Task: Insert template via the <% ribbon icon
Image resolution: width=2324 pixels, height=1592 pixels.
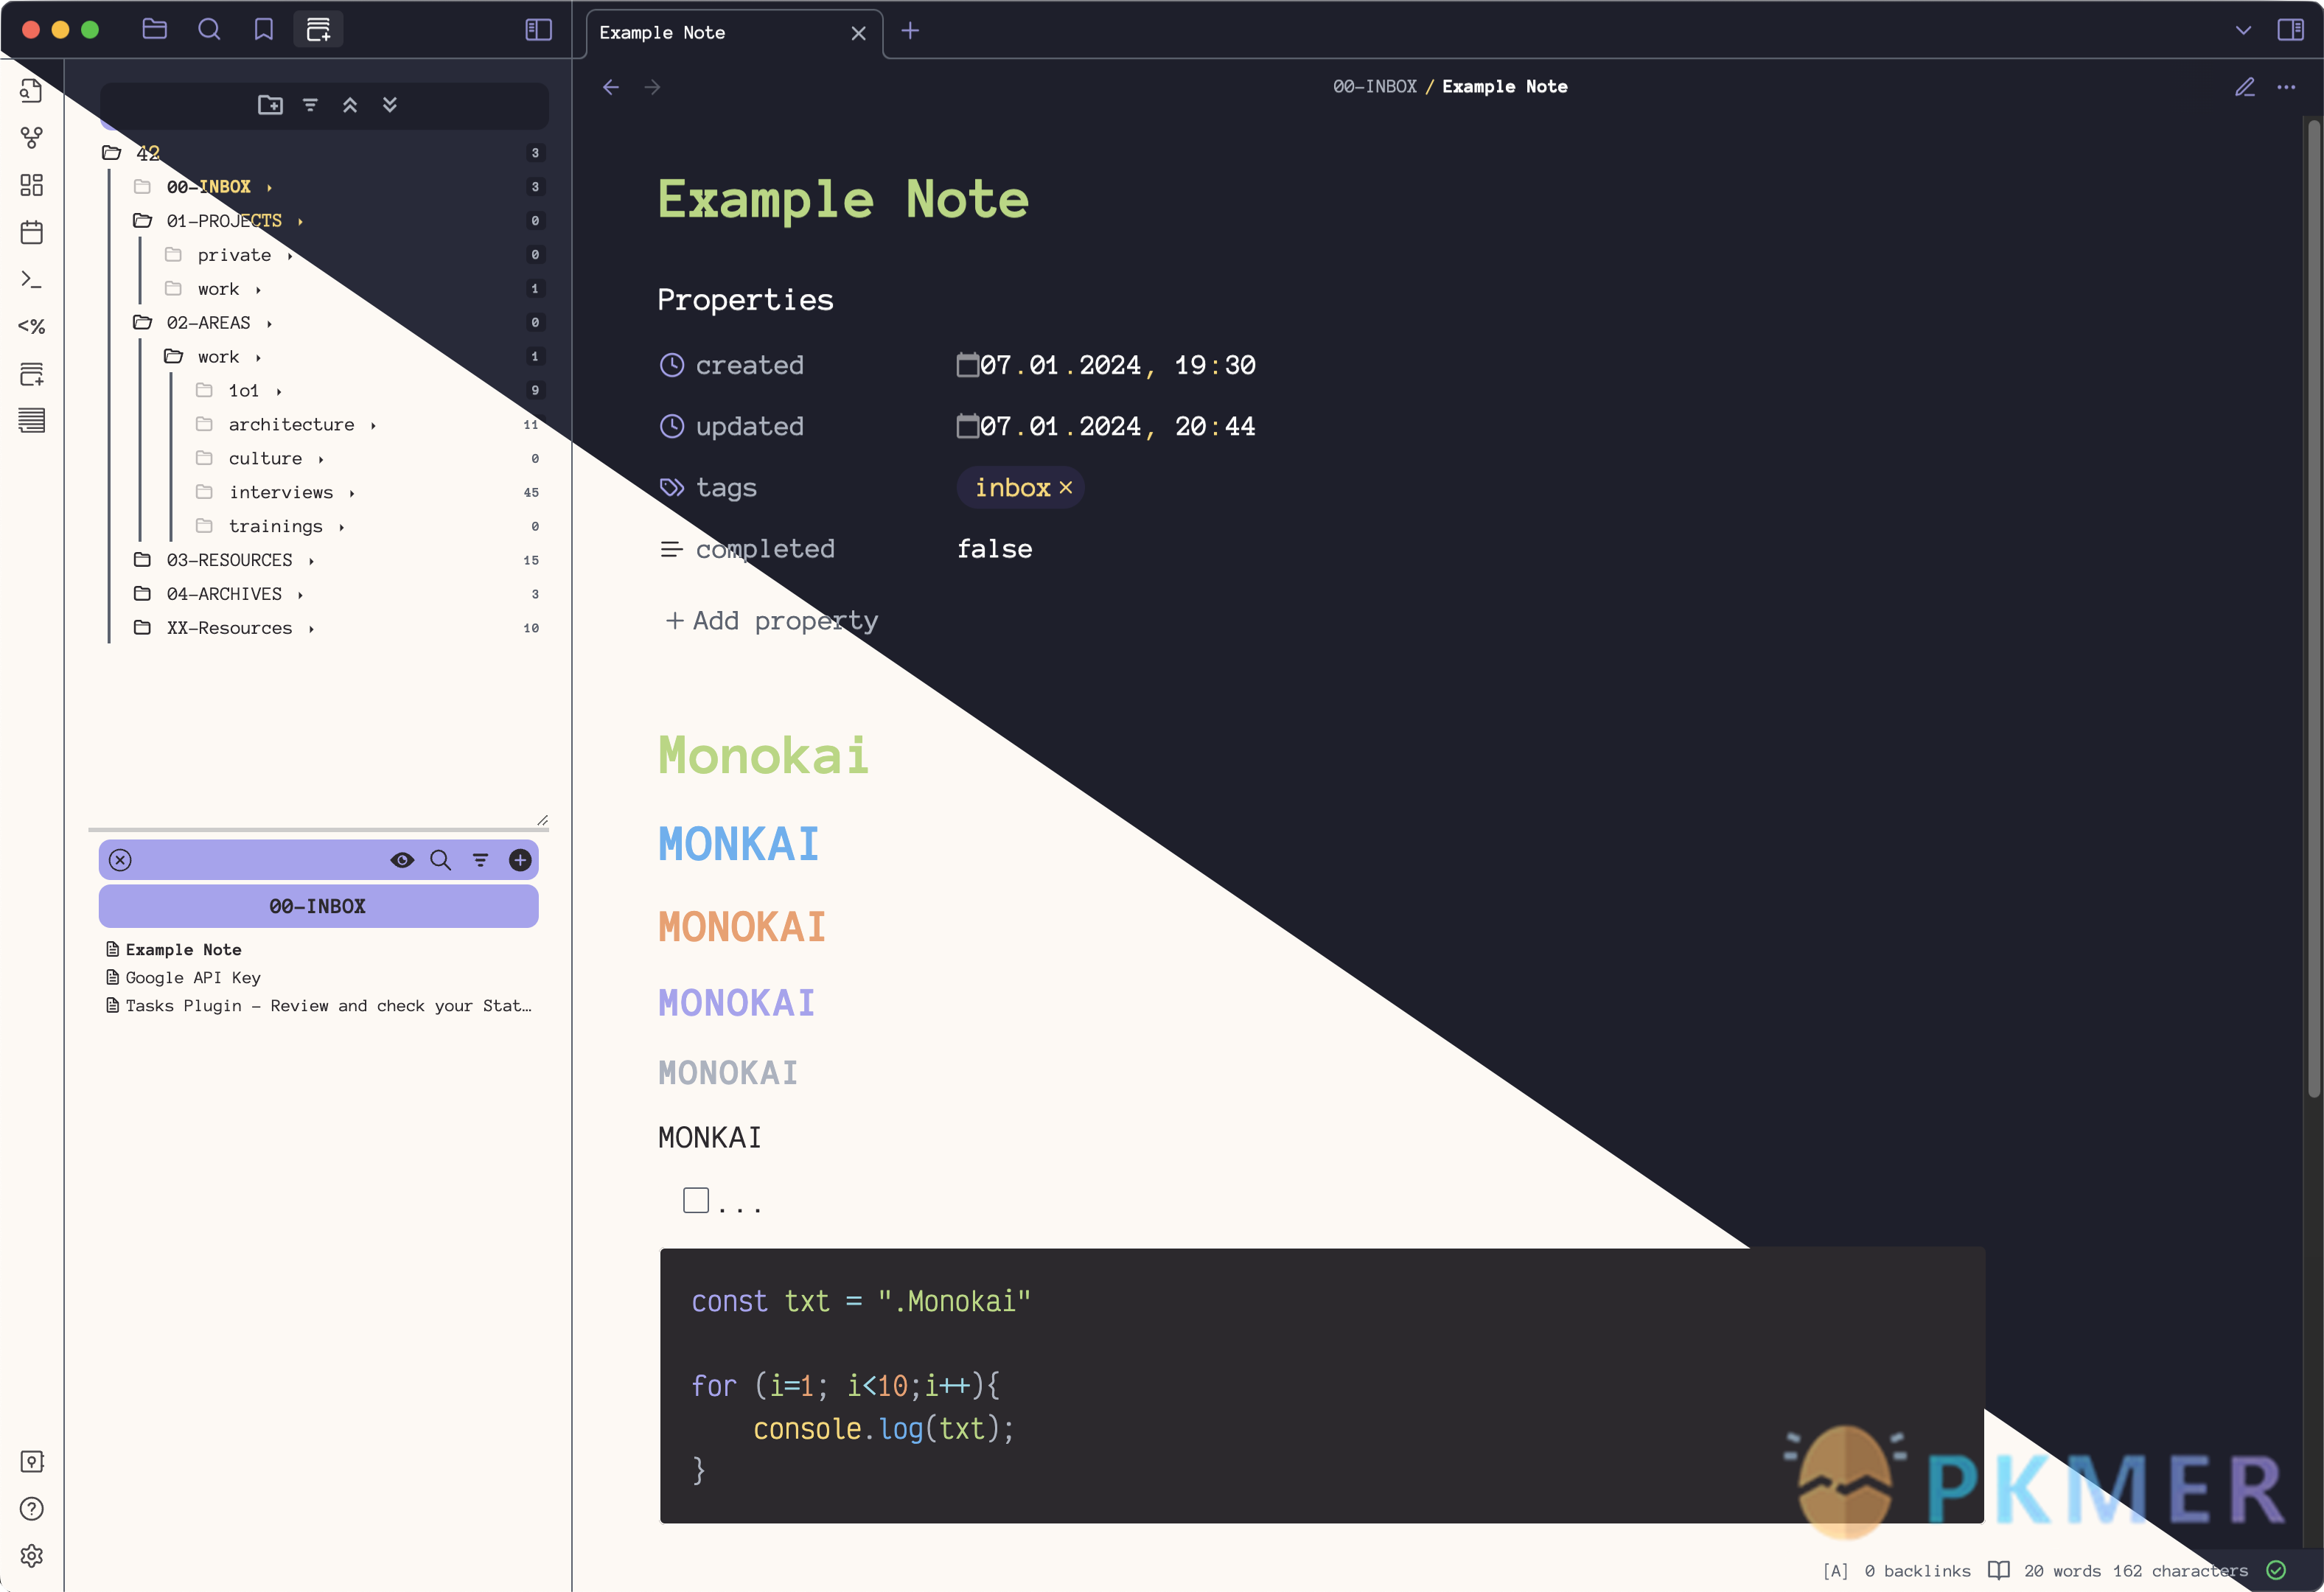Action: [x=32, y=326]
